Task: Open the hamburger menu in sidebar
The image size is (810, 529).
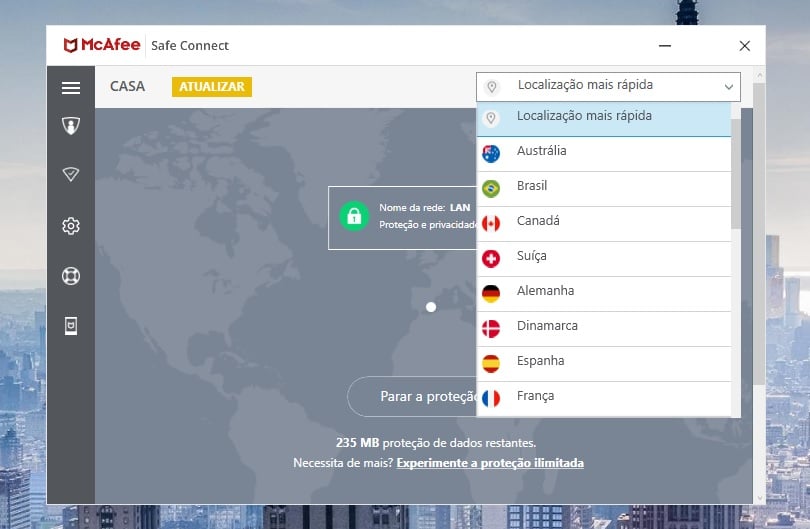Action: [x=71, y=88]
